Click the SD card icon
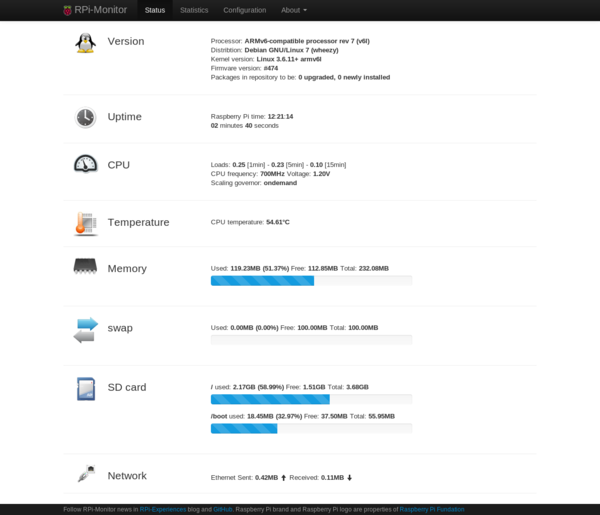This screenshot has width=600, height=515. [x=86, y=389]
